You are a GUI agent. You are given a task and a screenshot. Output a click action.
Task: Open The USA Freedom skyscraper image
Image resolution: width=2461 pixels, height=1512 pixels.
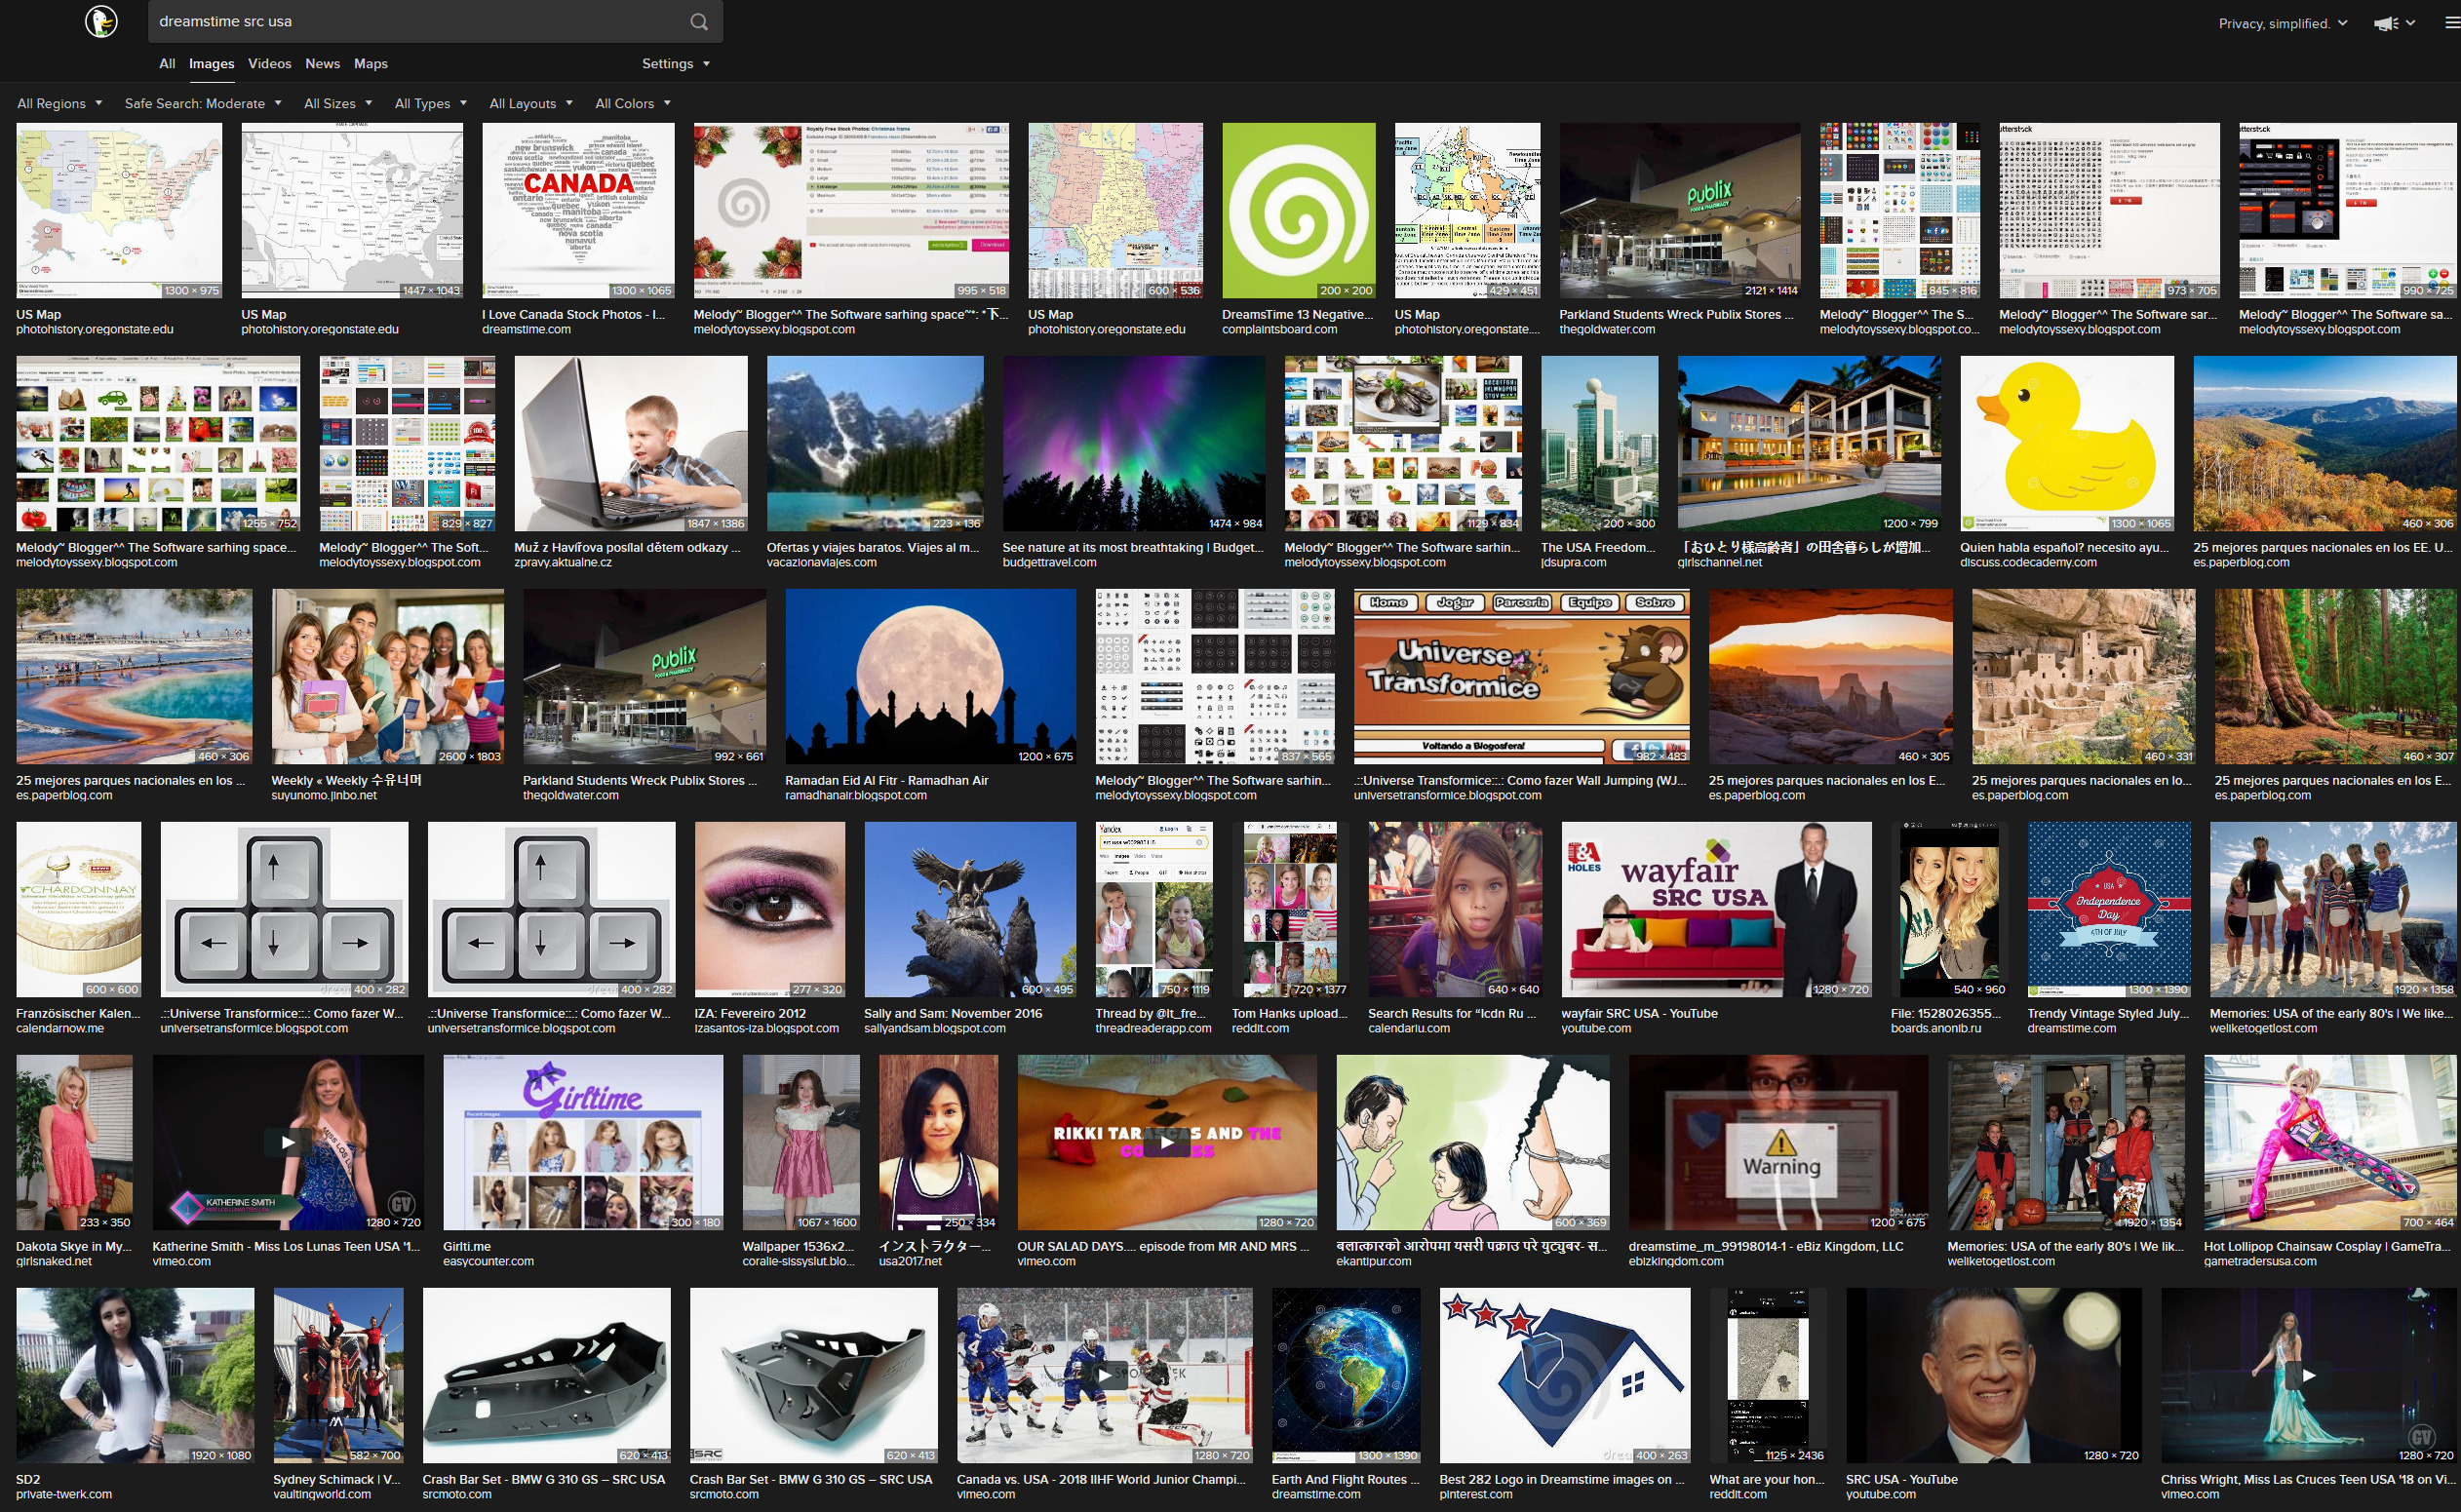pyautogui.click(x=1600, y=444)
